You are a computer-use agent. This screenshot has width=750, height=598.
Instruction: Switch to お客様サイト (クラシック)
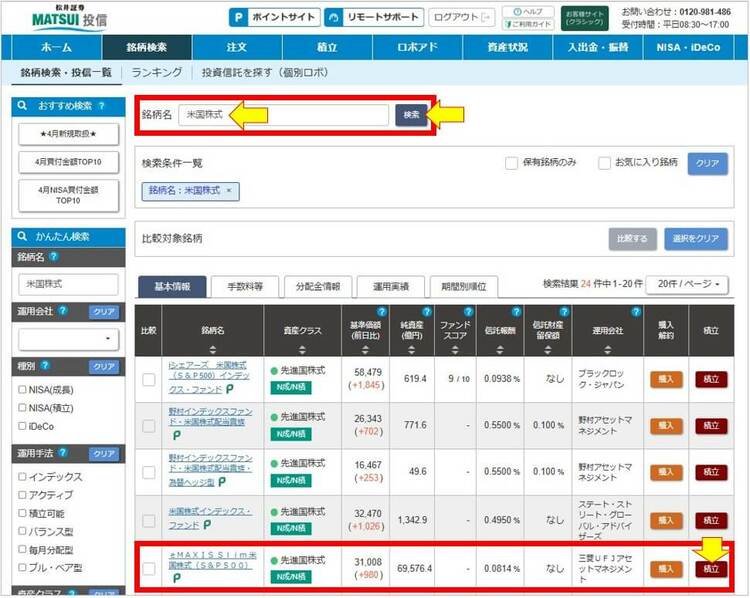(x=585, y=18)
